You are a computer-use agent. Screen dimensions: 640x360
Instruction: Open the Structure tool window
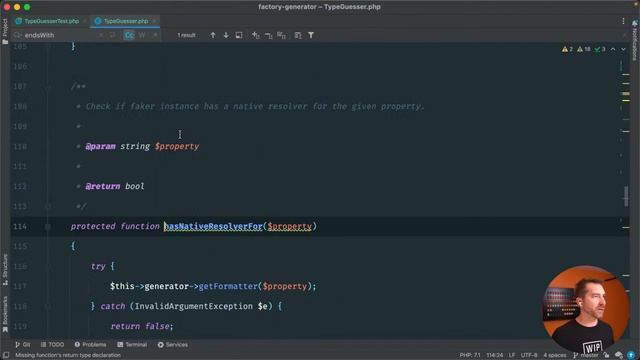5,269
